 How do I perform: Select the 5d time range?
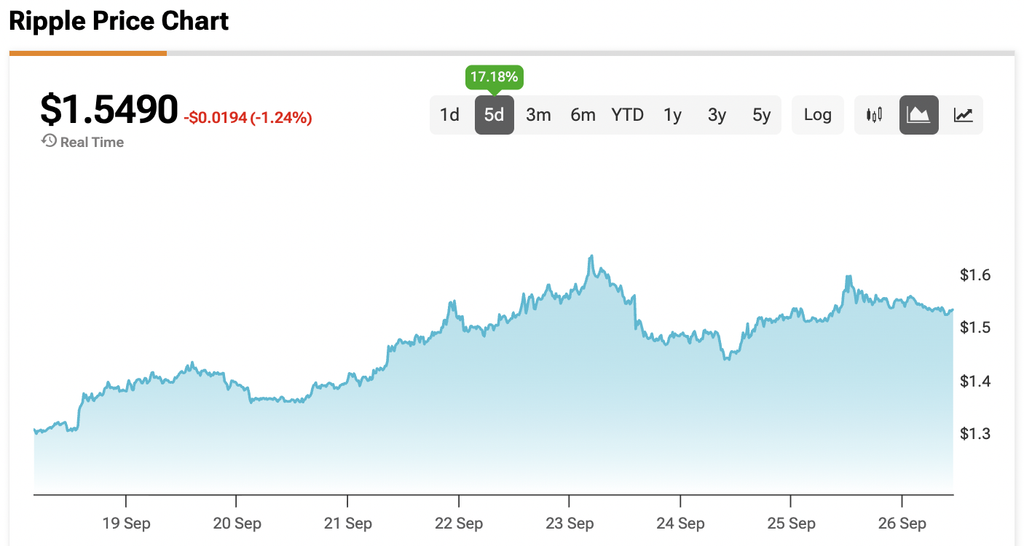[494, 115]
